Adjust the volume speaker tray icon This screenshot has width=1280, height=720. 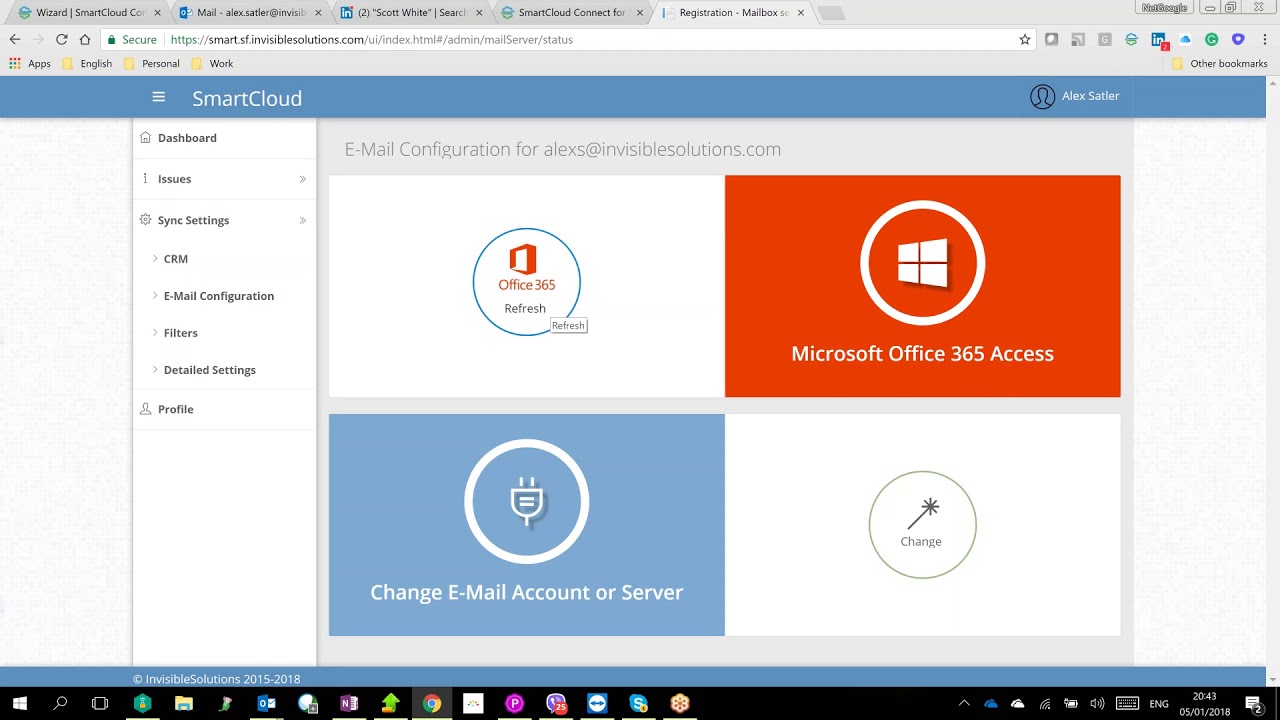(1097, 704)
